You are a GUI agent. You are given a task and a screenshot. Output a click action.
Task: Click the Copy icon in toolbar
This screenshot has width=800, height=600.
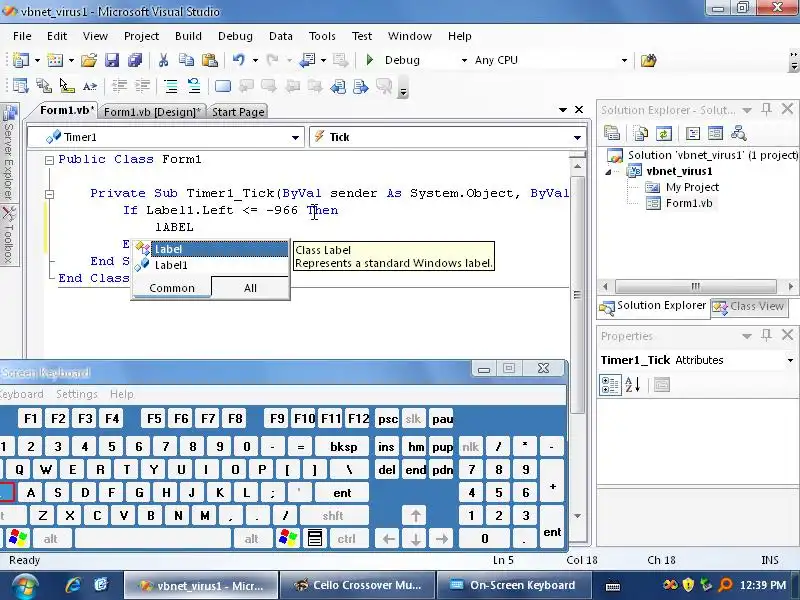point(186,60)
